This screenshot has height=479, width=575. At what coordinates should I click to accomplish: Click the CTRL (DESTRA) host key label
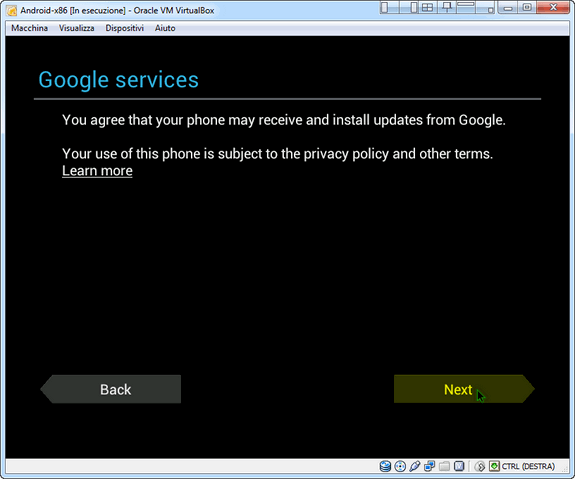point(528,466)
